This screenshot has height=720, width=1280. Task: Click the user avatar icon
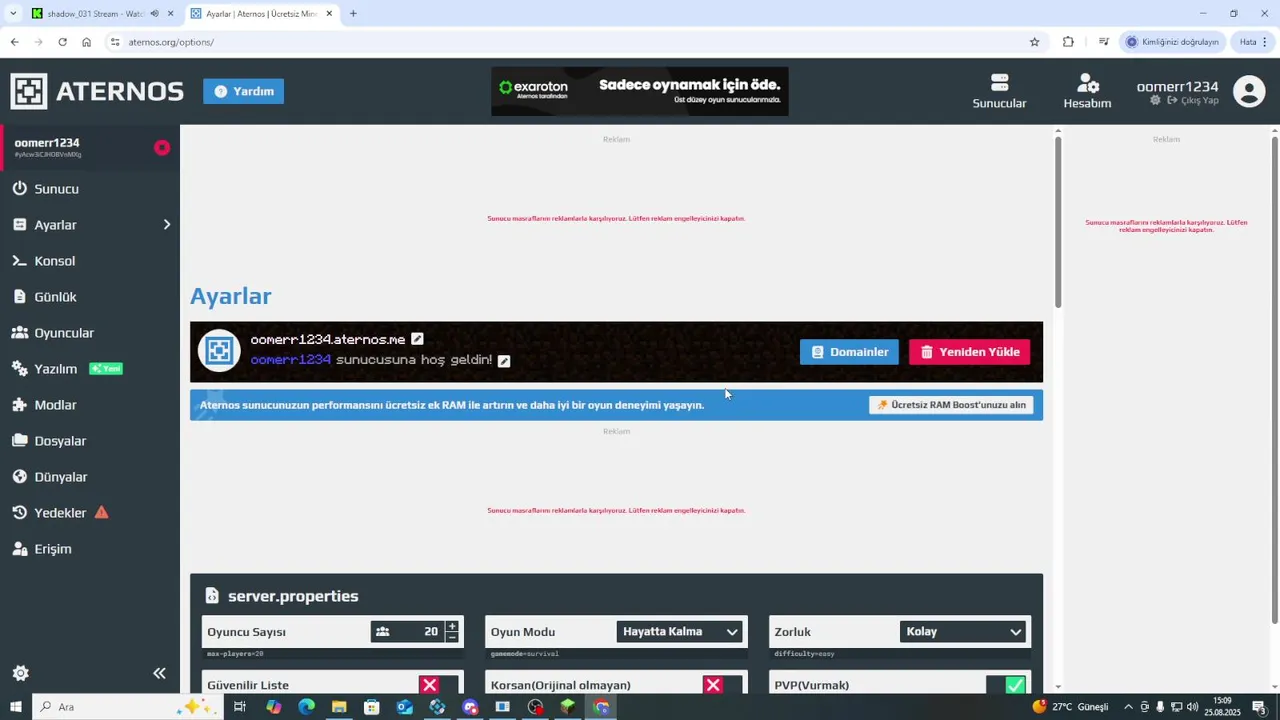pos(1249,91)
